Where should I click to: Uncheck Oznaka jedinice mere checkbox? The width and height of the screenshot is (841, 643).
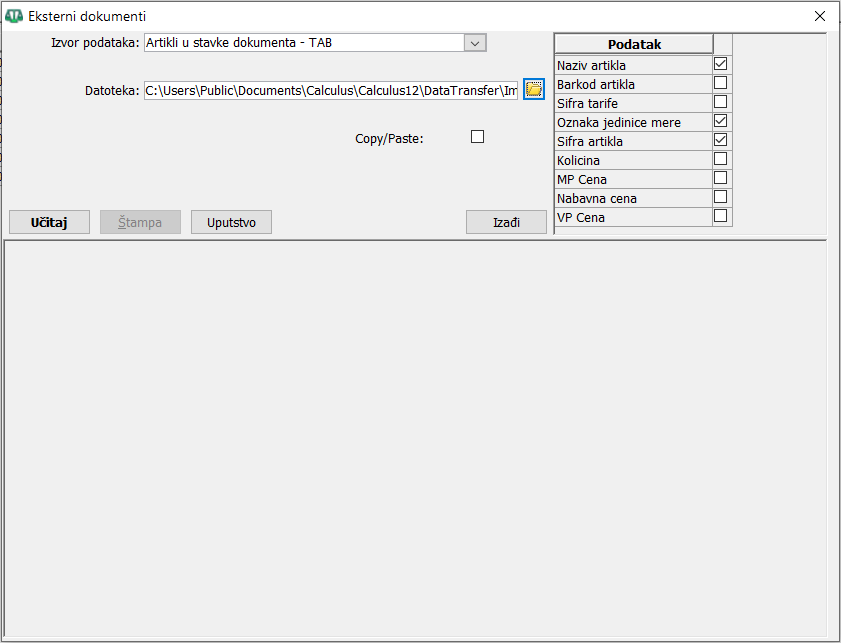[720, 121]
